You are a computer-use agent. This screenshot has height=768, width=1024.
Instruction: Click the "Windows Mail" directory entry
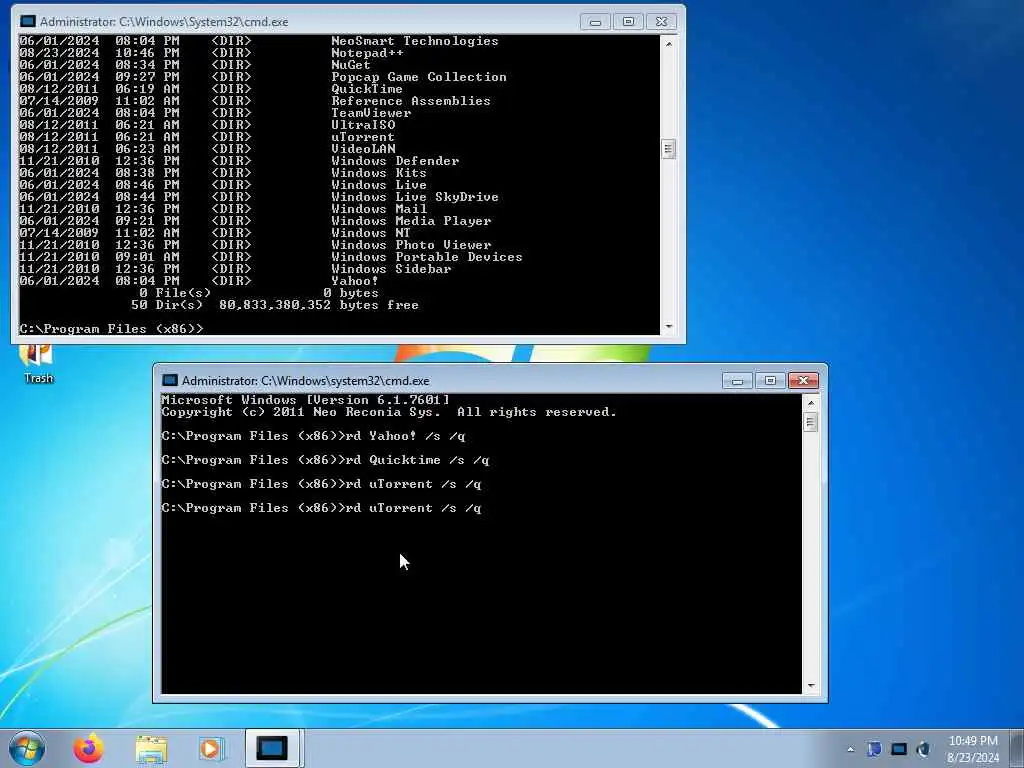(x=379, y=209)
